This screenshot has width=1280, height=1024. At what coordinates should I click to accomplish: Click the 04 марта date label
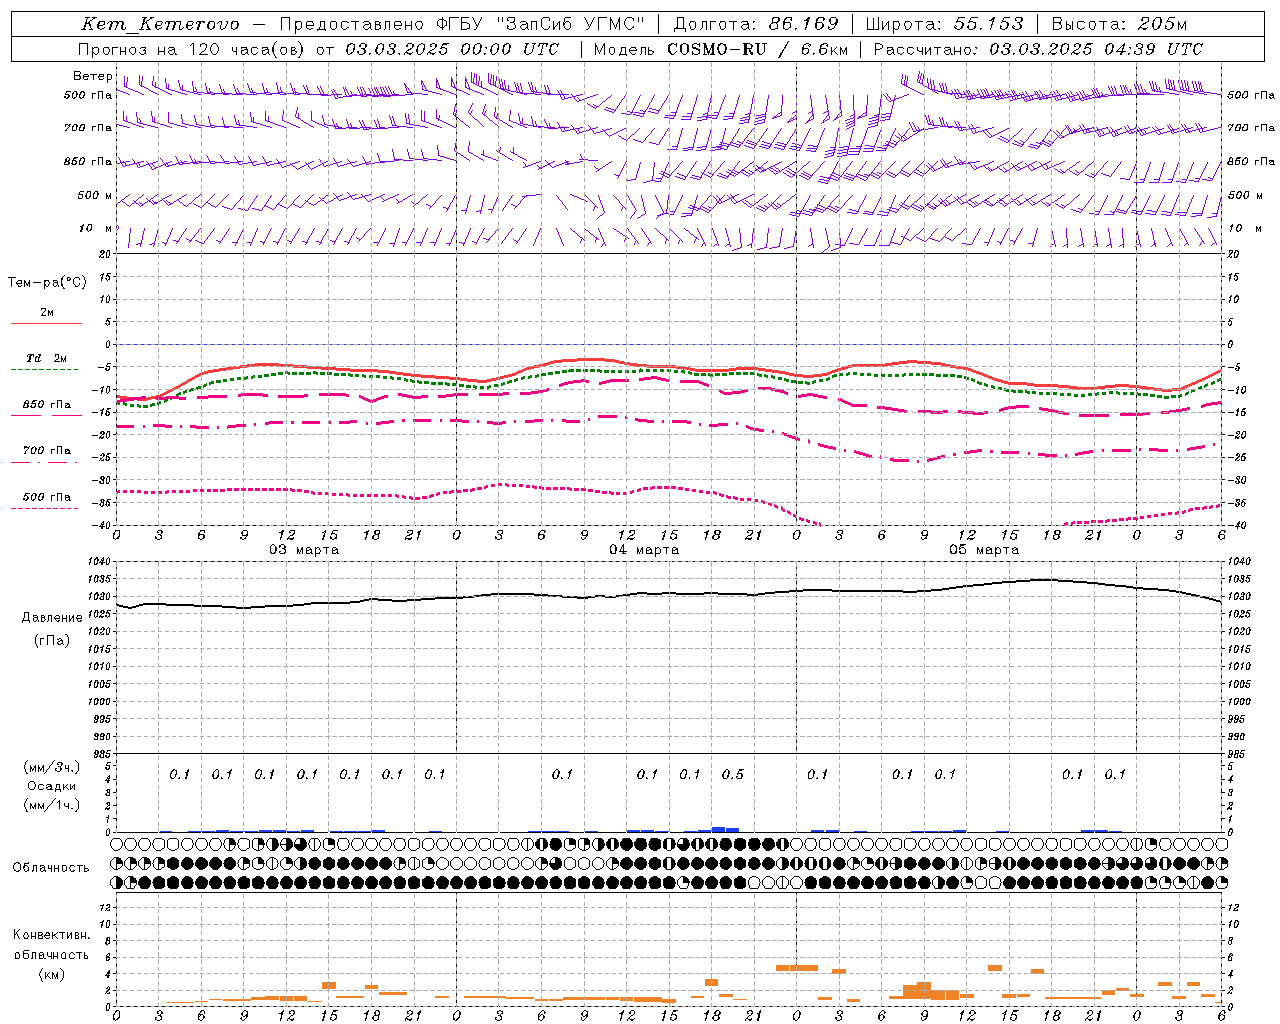click(x=644, y=550)
